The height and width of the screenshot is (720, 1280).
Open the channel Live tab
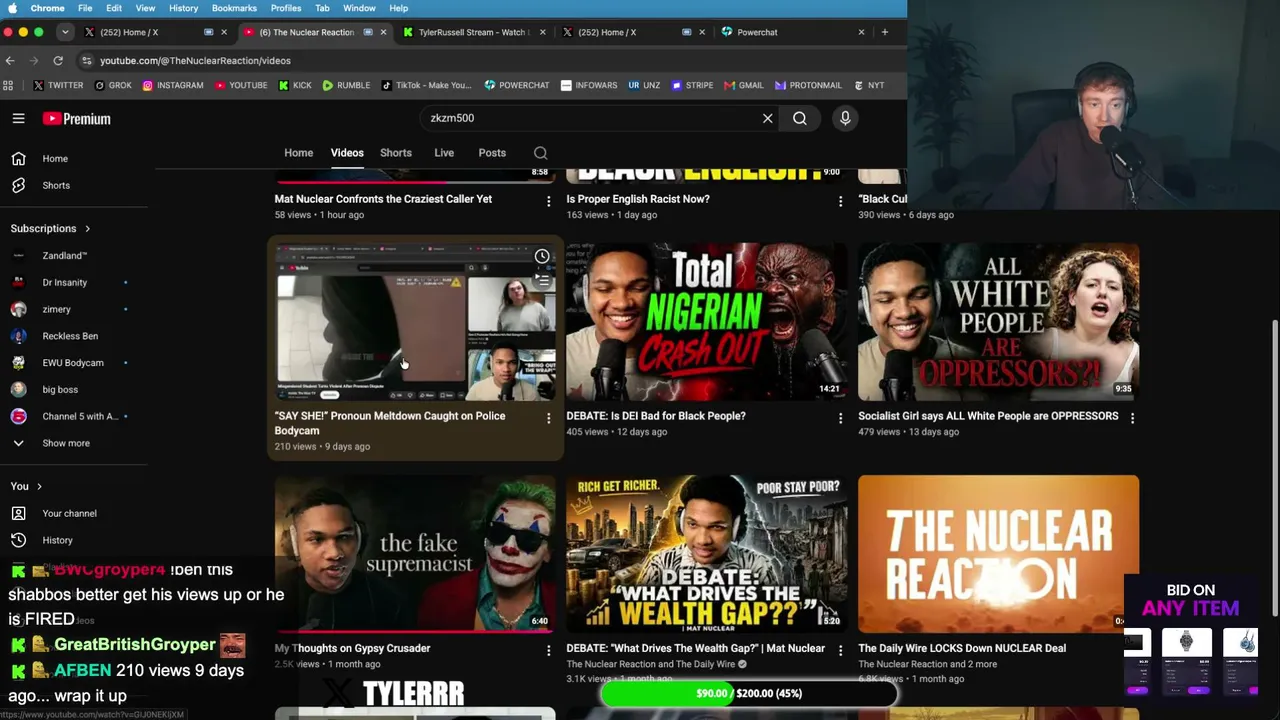click(x=444, y=153)
